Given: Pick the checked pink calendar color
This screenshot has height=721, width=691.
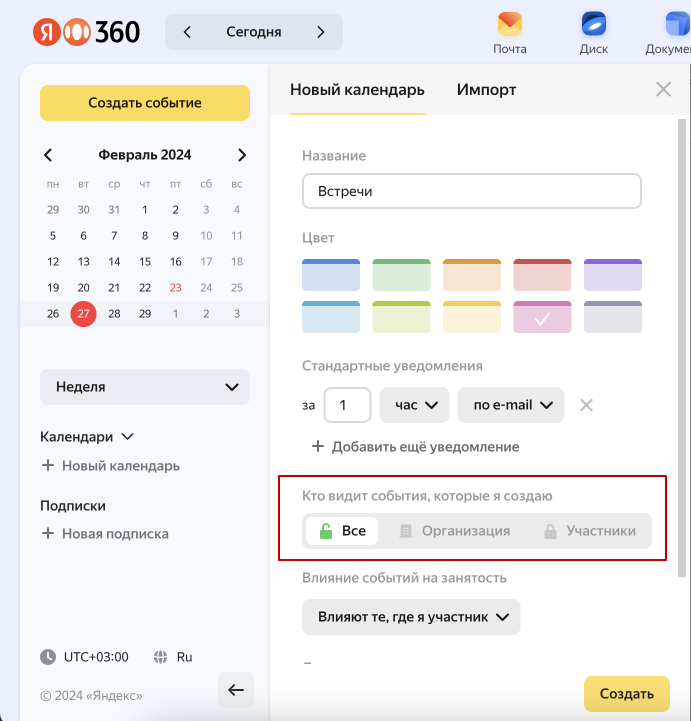Looking at the screenshot, I should [543, 317].
